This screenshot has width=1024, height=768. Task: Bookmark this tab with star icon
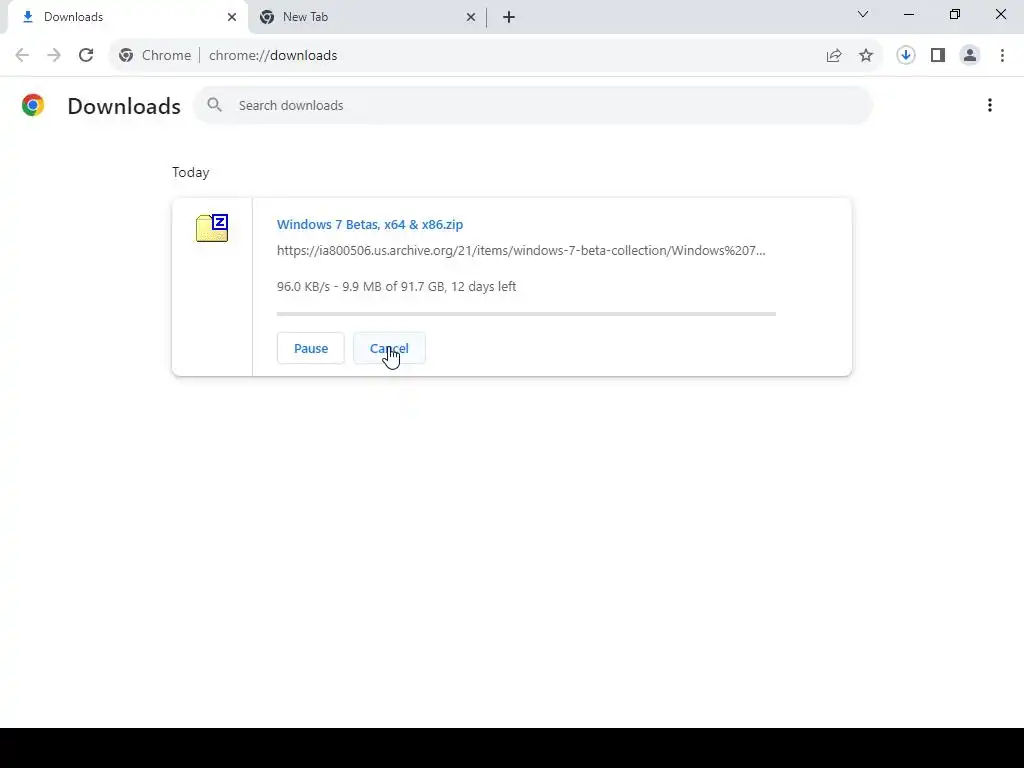(x=866, y=56)
